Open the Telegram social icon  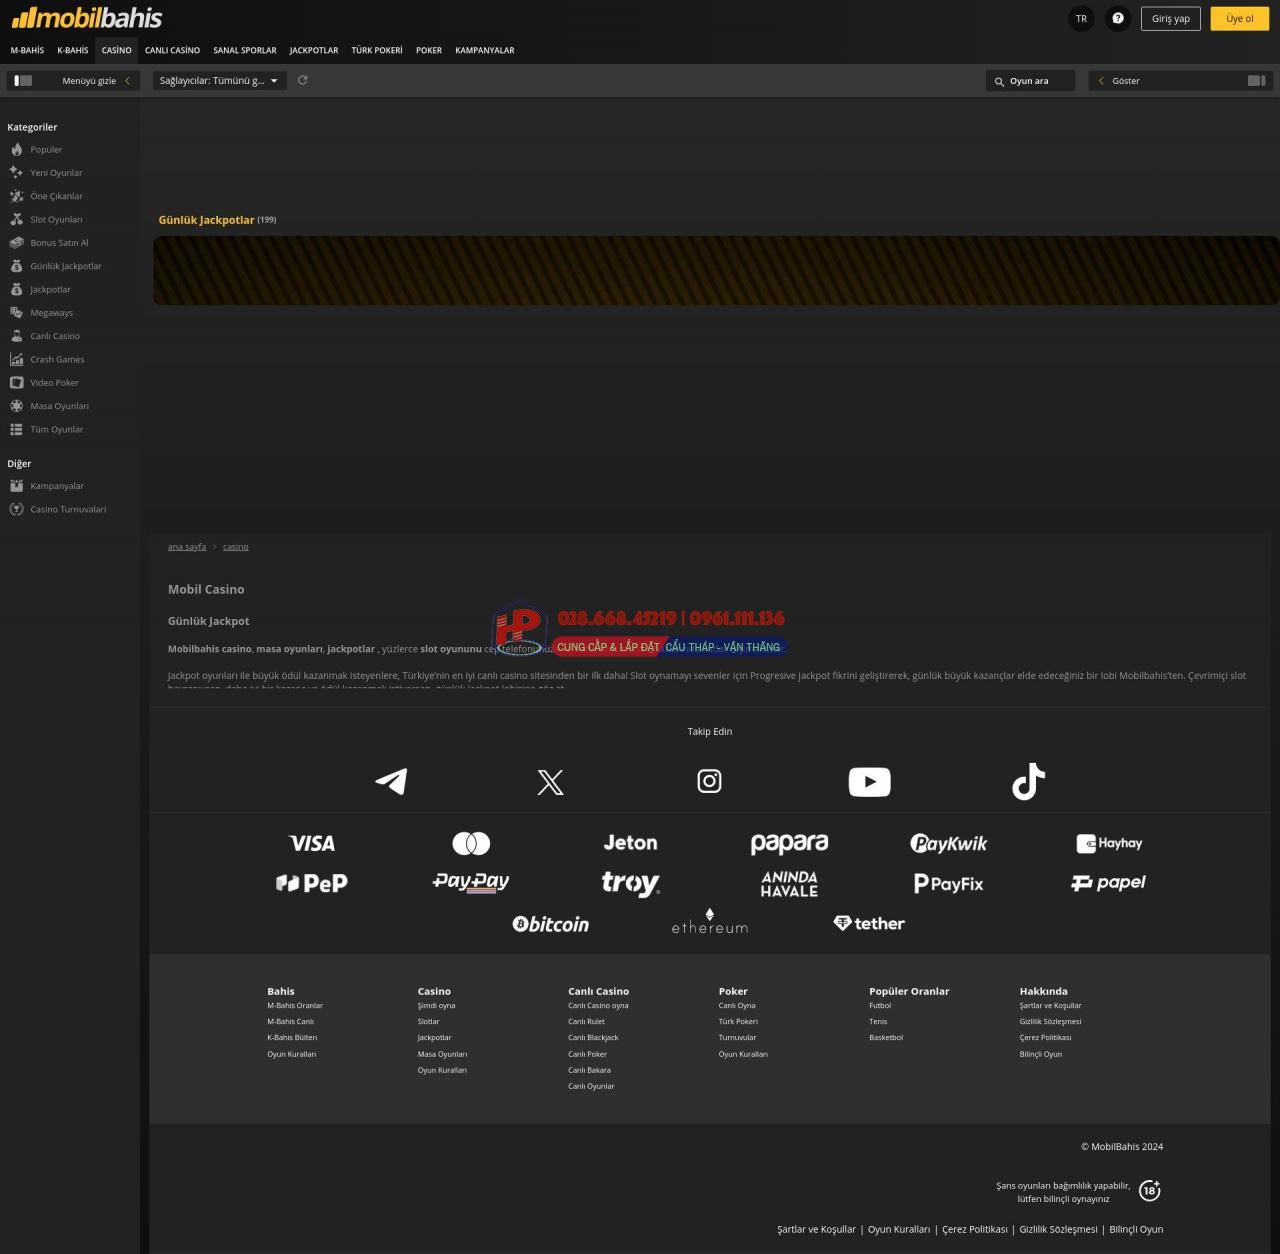(x=391, y=781)
